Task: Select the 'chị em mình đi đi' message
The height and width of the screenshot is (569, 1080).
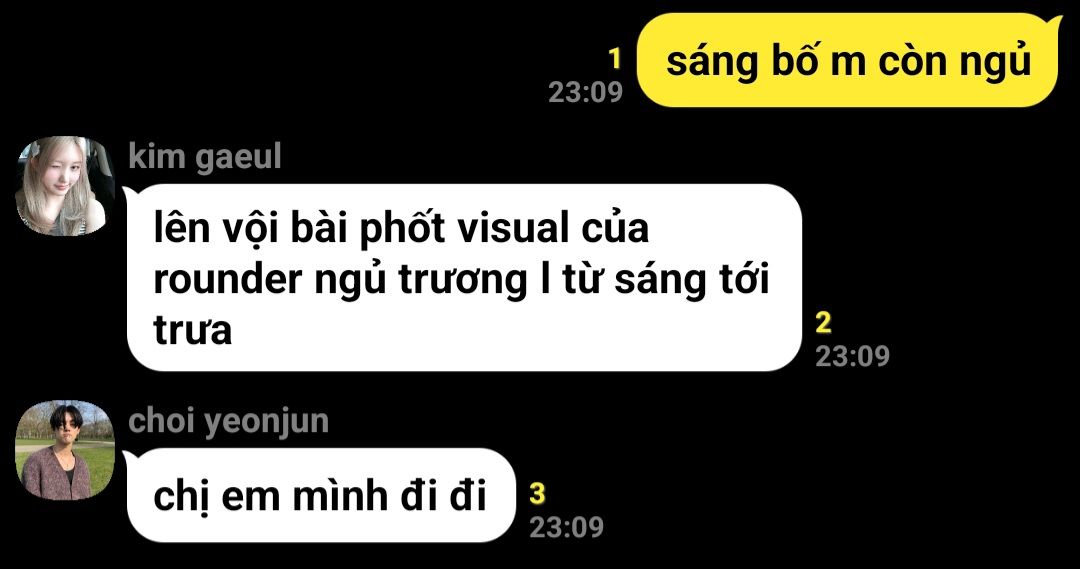Action: (x=320, y=495)
